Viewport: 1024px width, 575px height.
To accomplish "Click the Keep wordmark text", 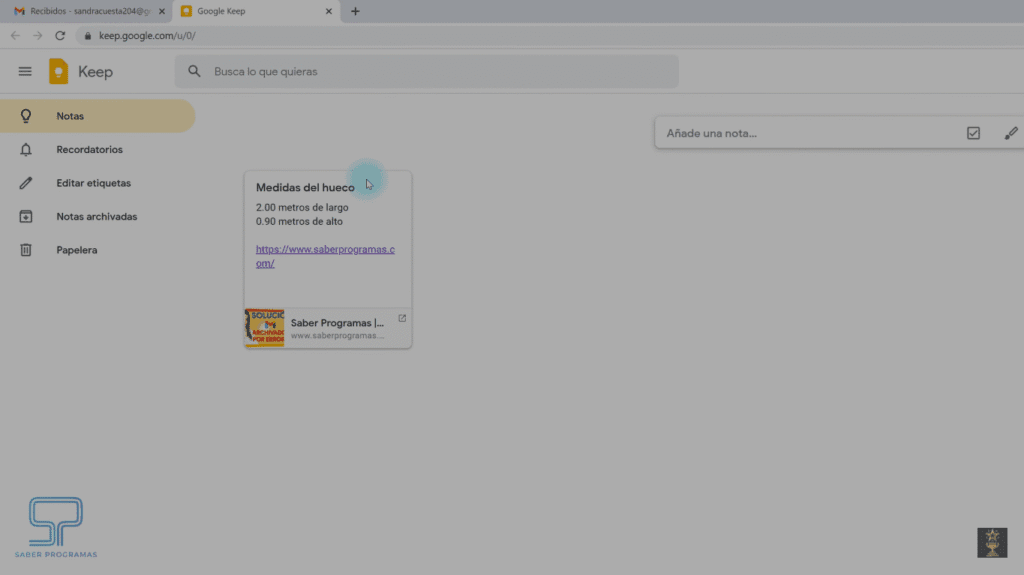I will pos(95,72).
